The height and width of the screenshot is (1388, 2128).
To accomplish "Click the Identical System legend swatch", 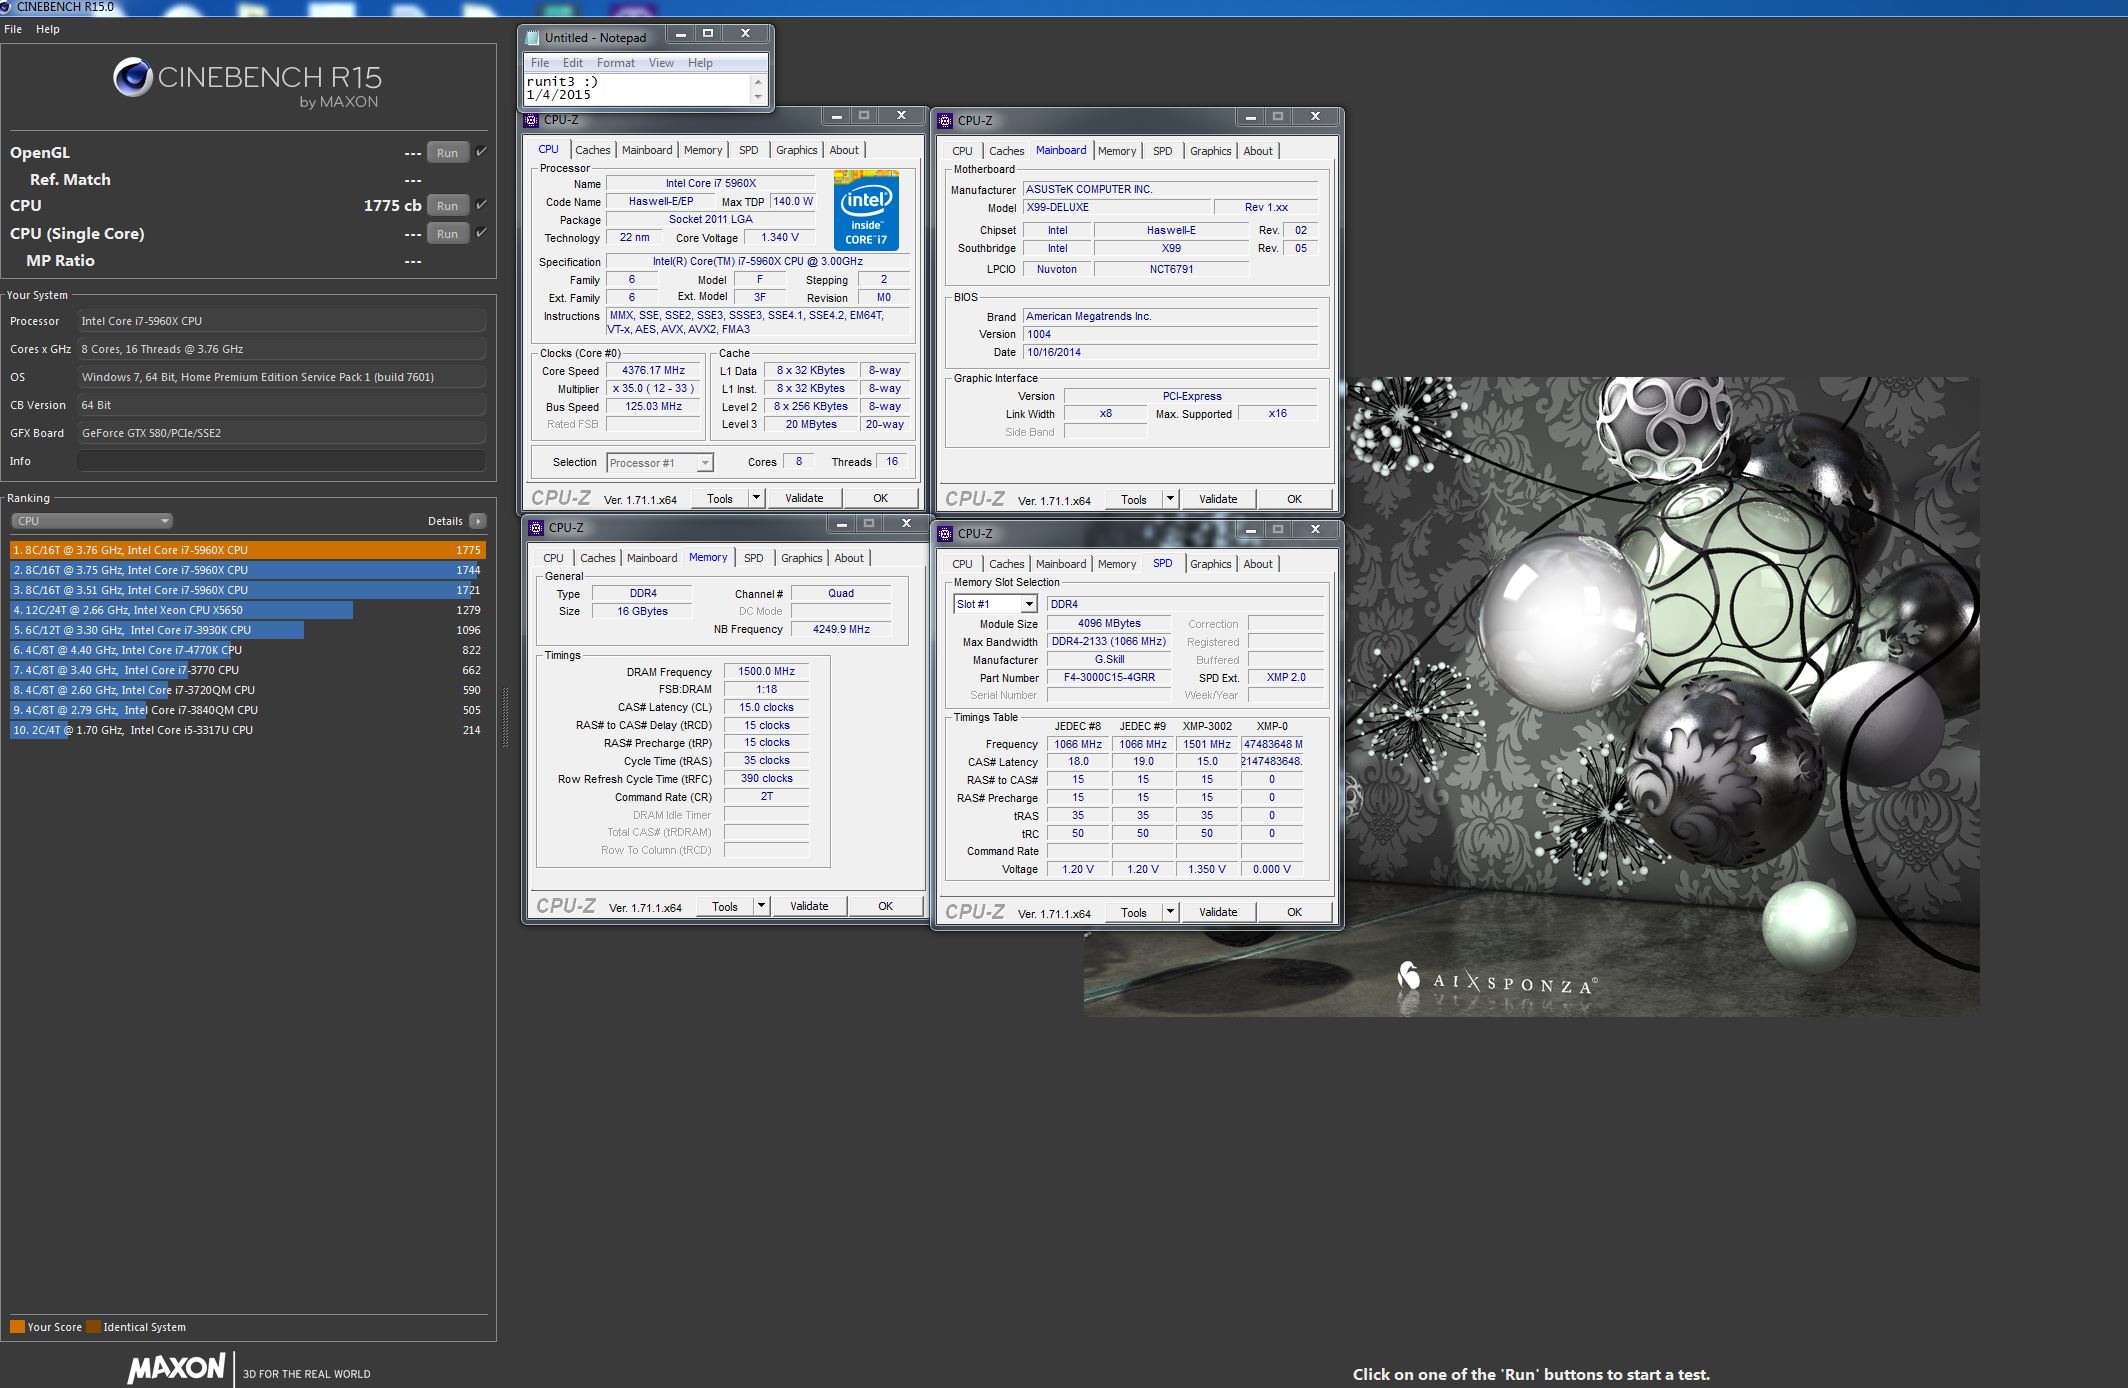I will tap(93, 1327).
